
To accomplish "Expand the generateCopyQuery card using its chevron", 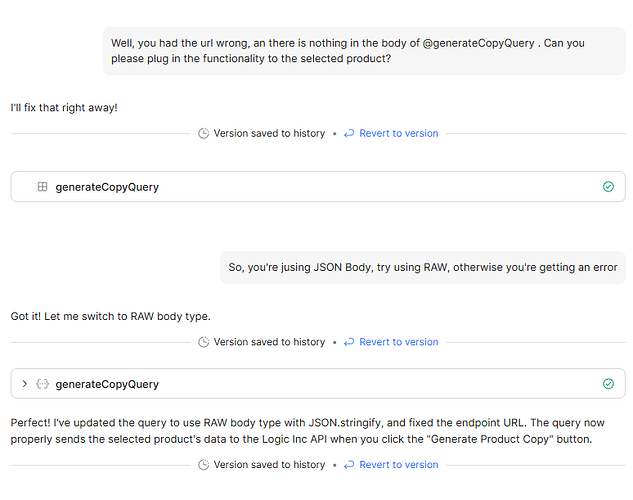I will point(24,384).
